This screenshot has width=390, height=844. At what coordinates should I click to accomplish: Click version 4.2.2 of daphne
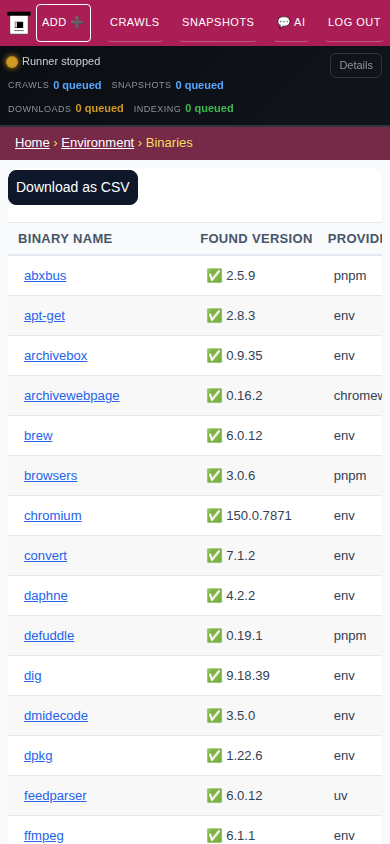pyautogui.click(x=240, y=596)
